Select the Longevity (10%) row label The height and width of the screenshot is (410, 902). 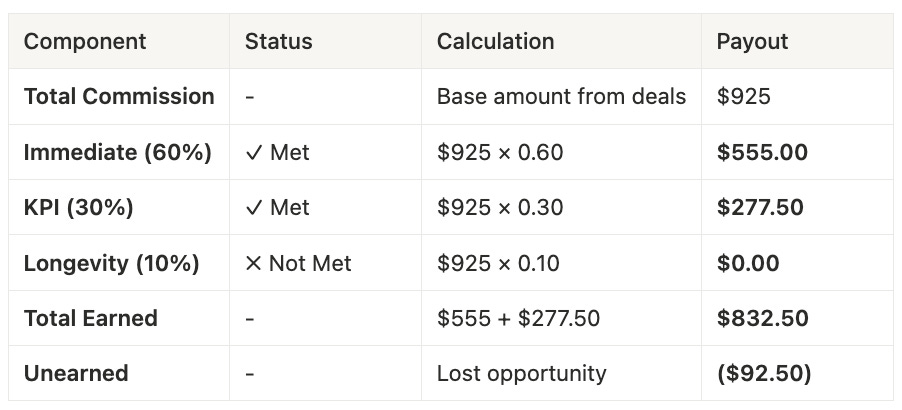(x=111, y=264)
